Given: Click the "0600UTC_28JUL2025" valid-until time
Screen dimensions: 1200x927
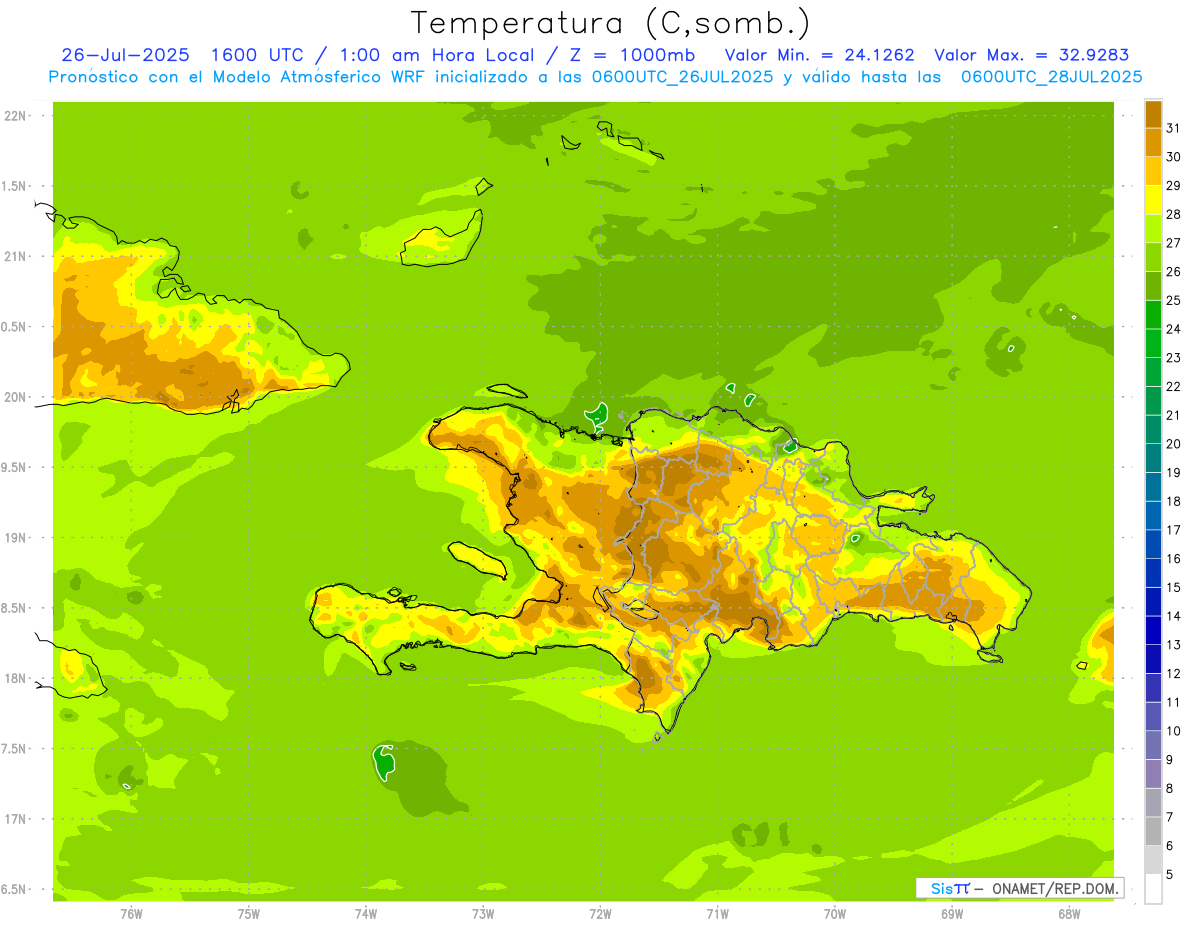Looking at the screenshot, I should coord(1051,77).
